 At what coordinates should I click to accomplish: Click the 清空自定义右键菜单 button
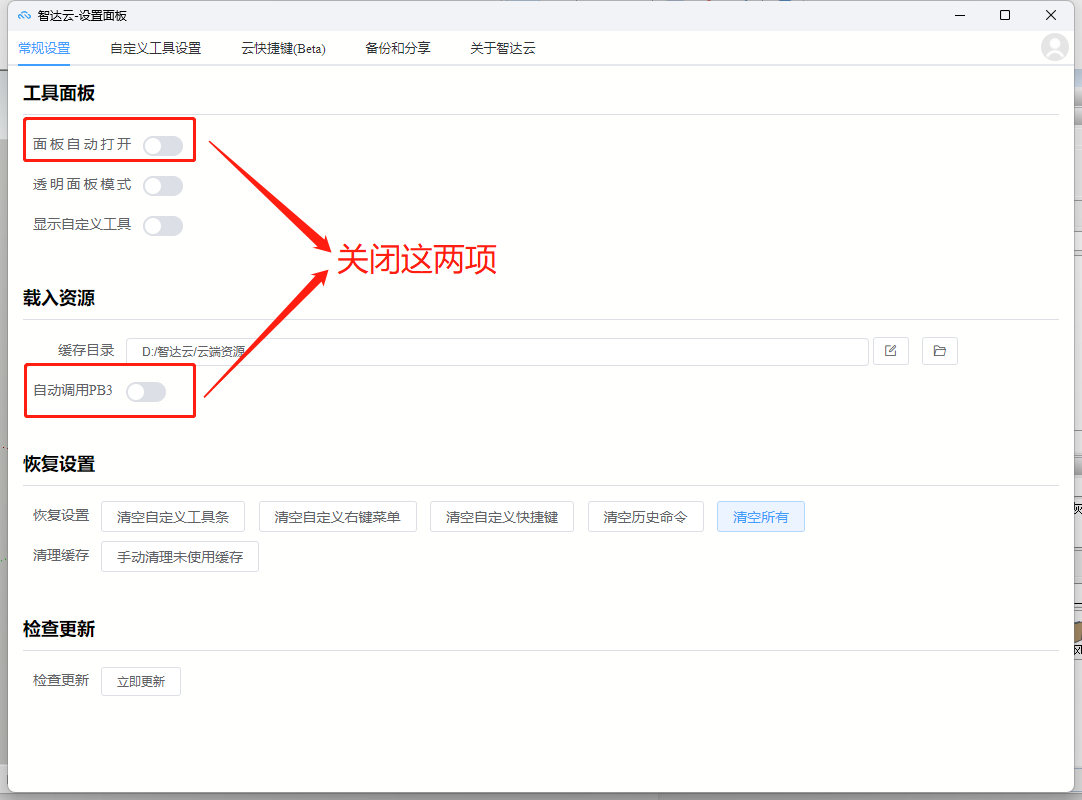pyautogui.click(x=337, y=516)
